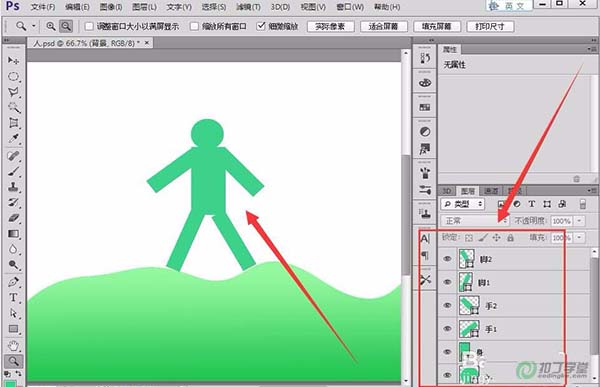Hide the 脚1 layer
Screen dimensions: 600x387
click(x=447, y=282)
